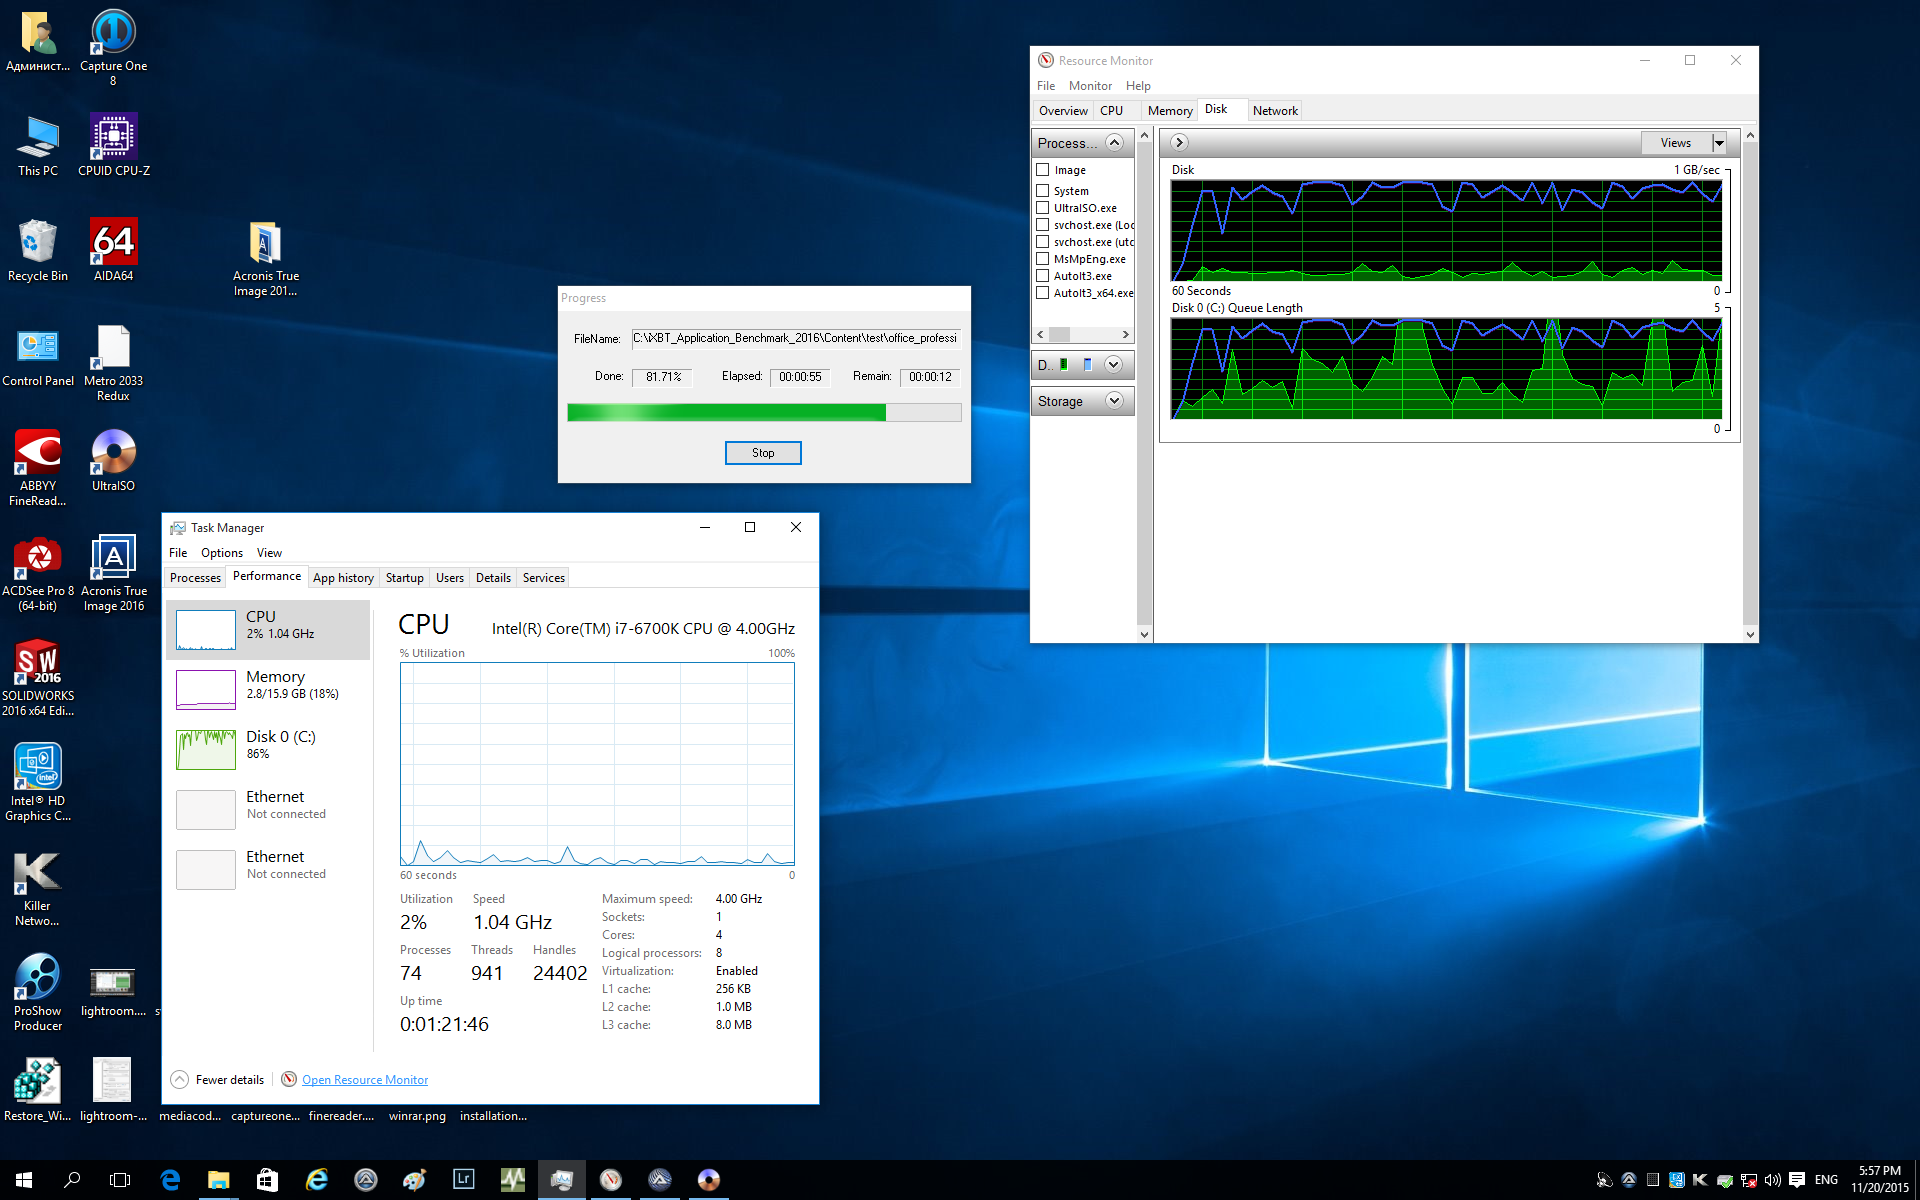1920x1200 pixels.
Task: Open the CPUID CPU-Z desktop shortcut
Action: (113, 138)
